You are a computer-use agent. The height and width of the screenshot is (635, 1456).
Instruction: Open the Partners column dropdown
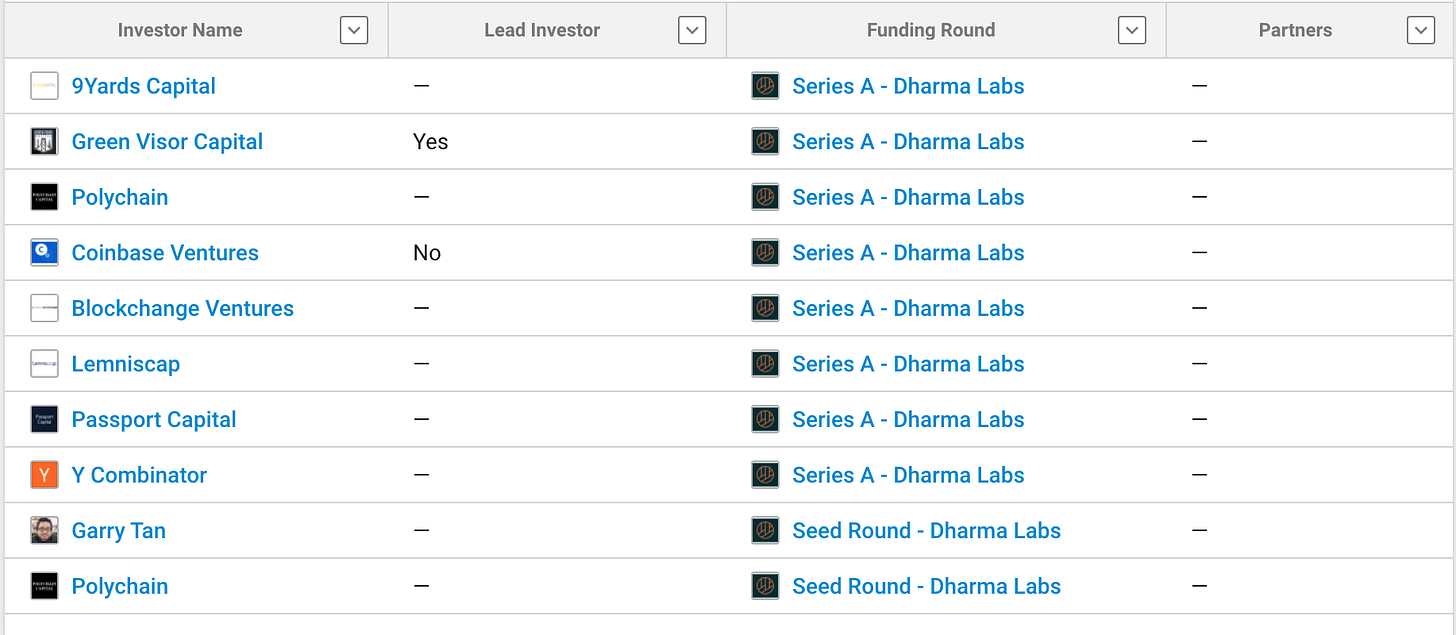click(1421, 31)
